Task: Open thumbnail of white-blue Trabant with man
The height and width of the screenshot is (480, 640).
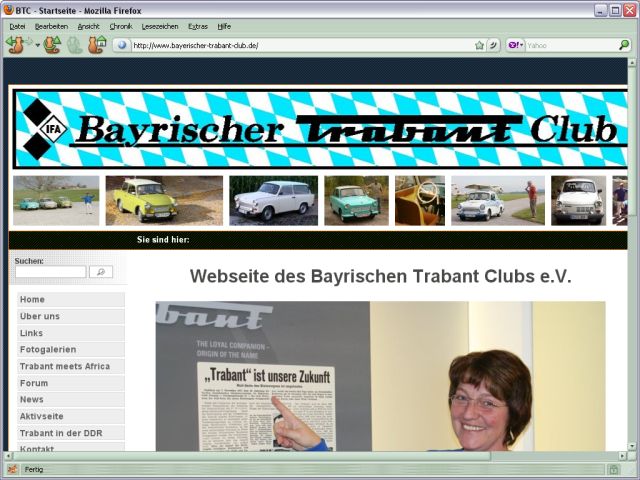Action: [498, 200]
